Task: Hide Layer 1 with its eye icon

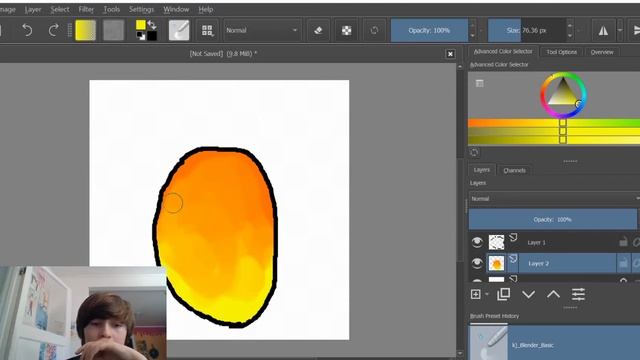Action: coord(477,242)
